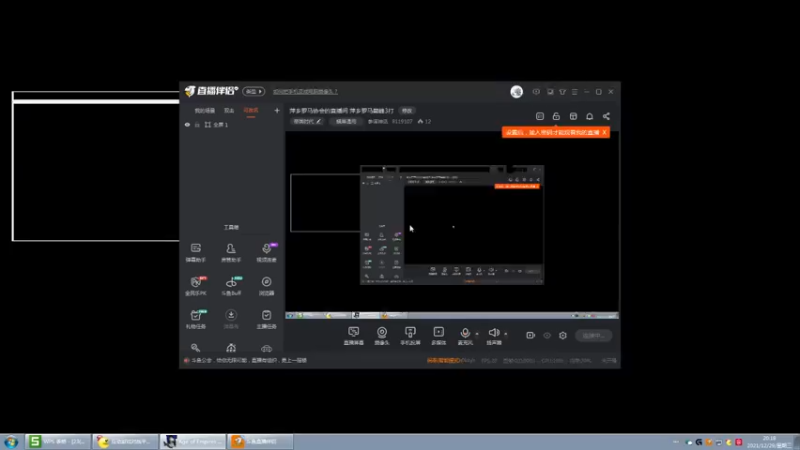Dismiss the orange password tip

[605, 132]
